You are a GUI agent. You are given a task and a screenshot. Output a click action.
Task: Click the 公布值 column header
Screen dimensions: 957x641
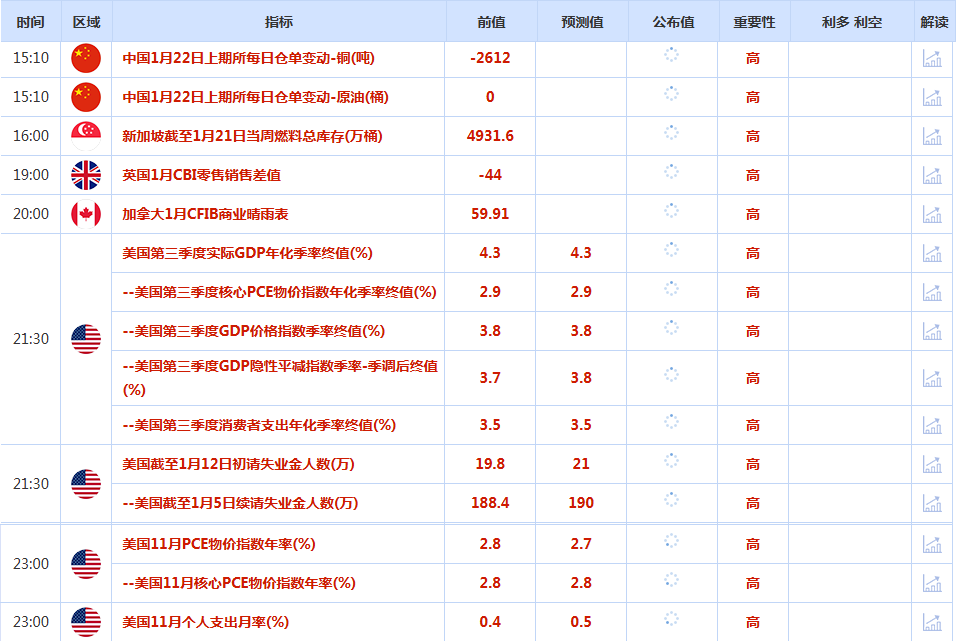tap(672, 21)
